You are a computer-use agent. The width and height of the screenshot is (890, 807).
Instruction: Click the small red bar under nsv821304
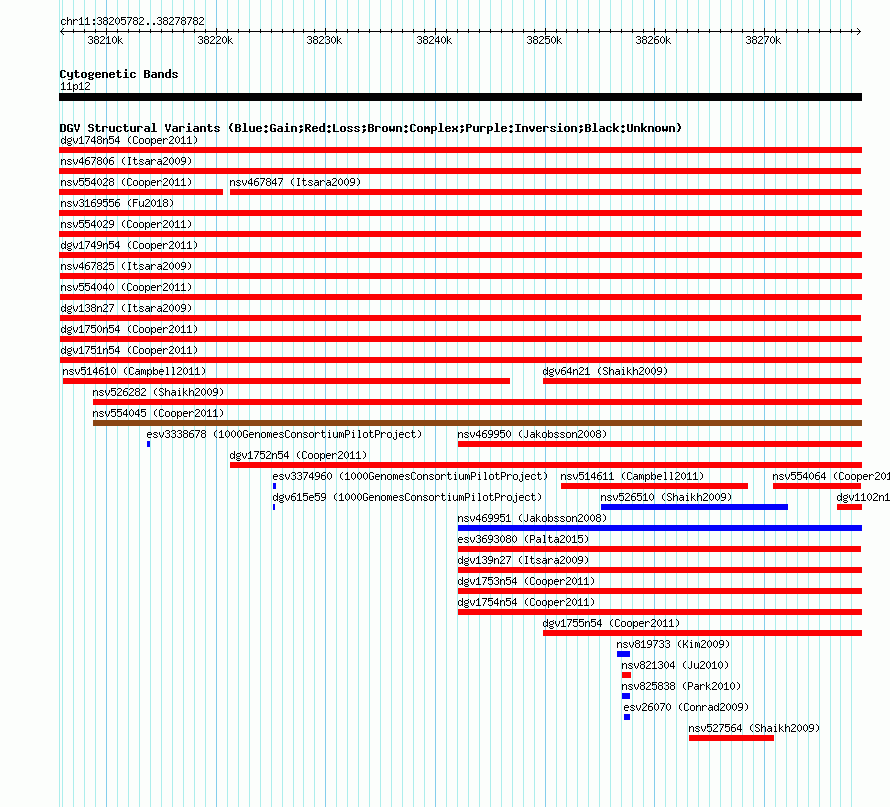(626, 675)
